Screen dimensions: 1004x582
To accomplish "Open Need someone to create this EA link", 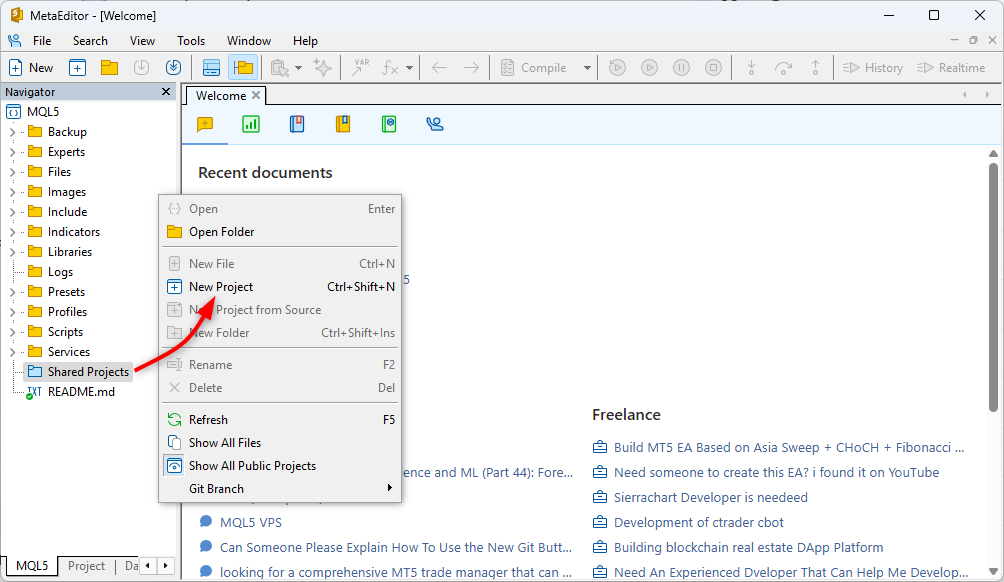I will click(776, 473).
